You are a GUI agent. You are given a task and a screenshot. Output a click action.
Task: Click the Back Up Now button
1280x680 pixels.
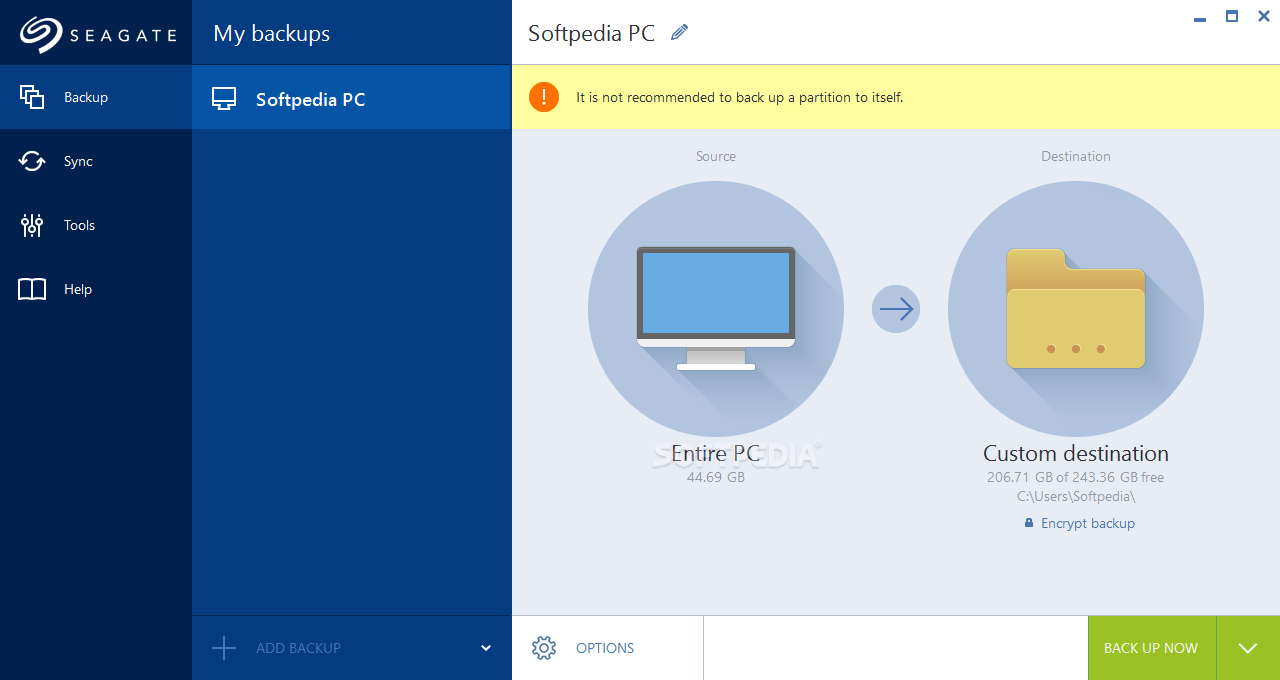[x=1151, y=647]
